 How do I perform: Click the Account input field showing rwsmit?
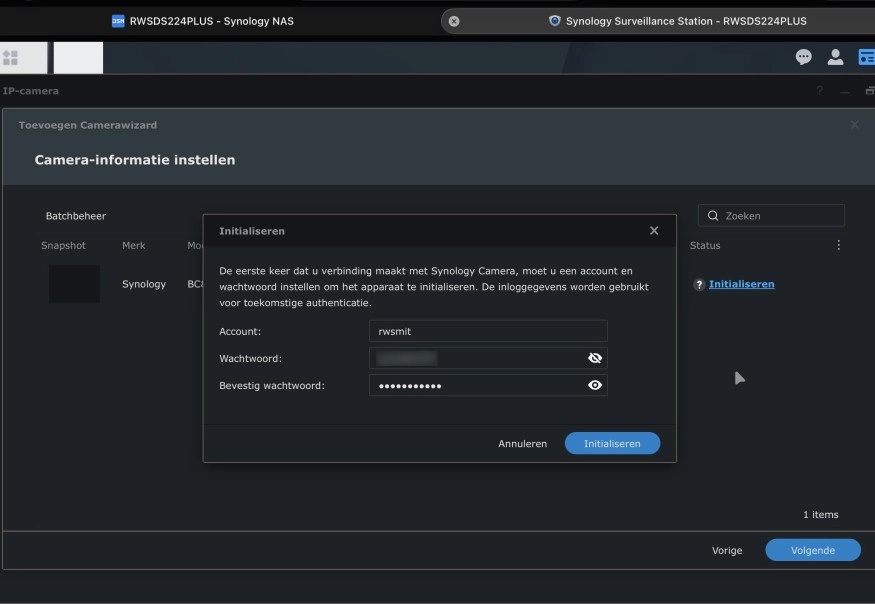[488, 330]
